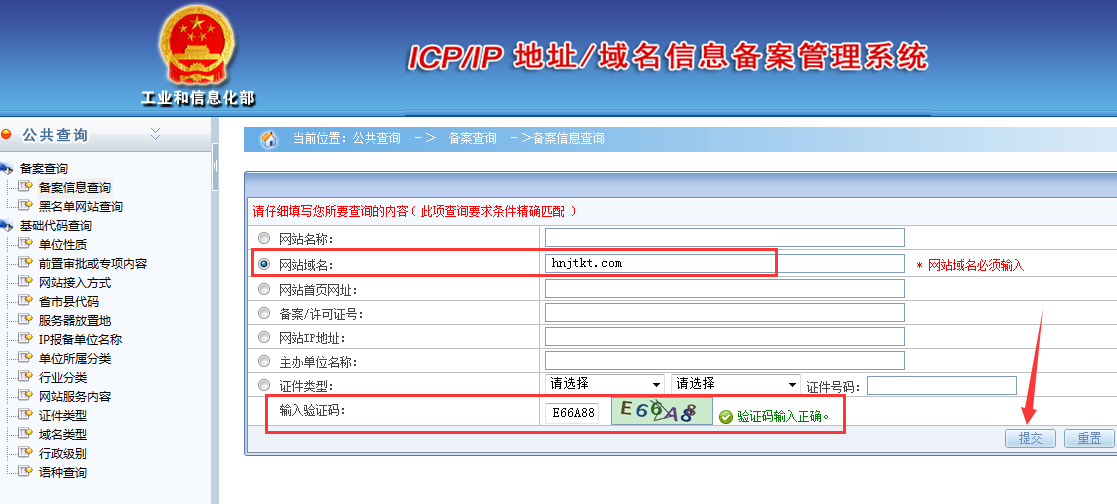Select the 网站首页网址 radio button
The image size is (1117, 504).
(264, 289)
